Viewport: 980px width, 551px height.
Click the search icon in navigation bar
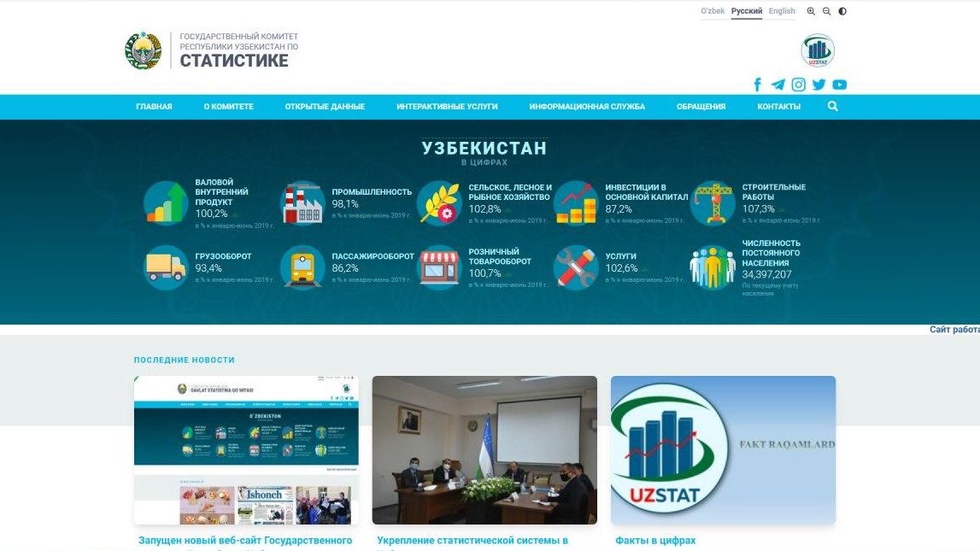[833, 106]
